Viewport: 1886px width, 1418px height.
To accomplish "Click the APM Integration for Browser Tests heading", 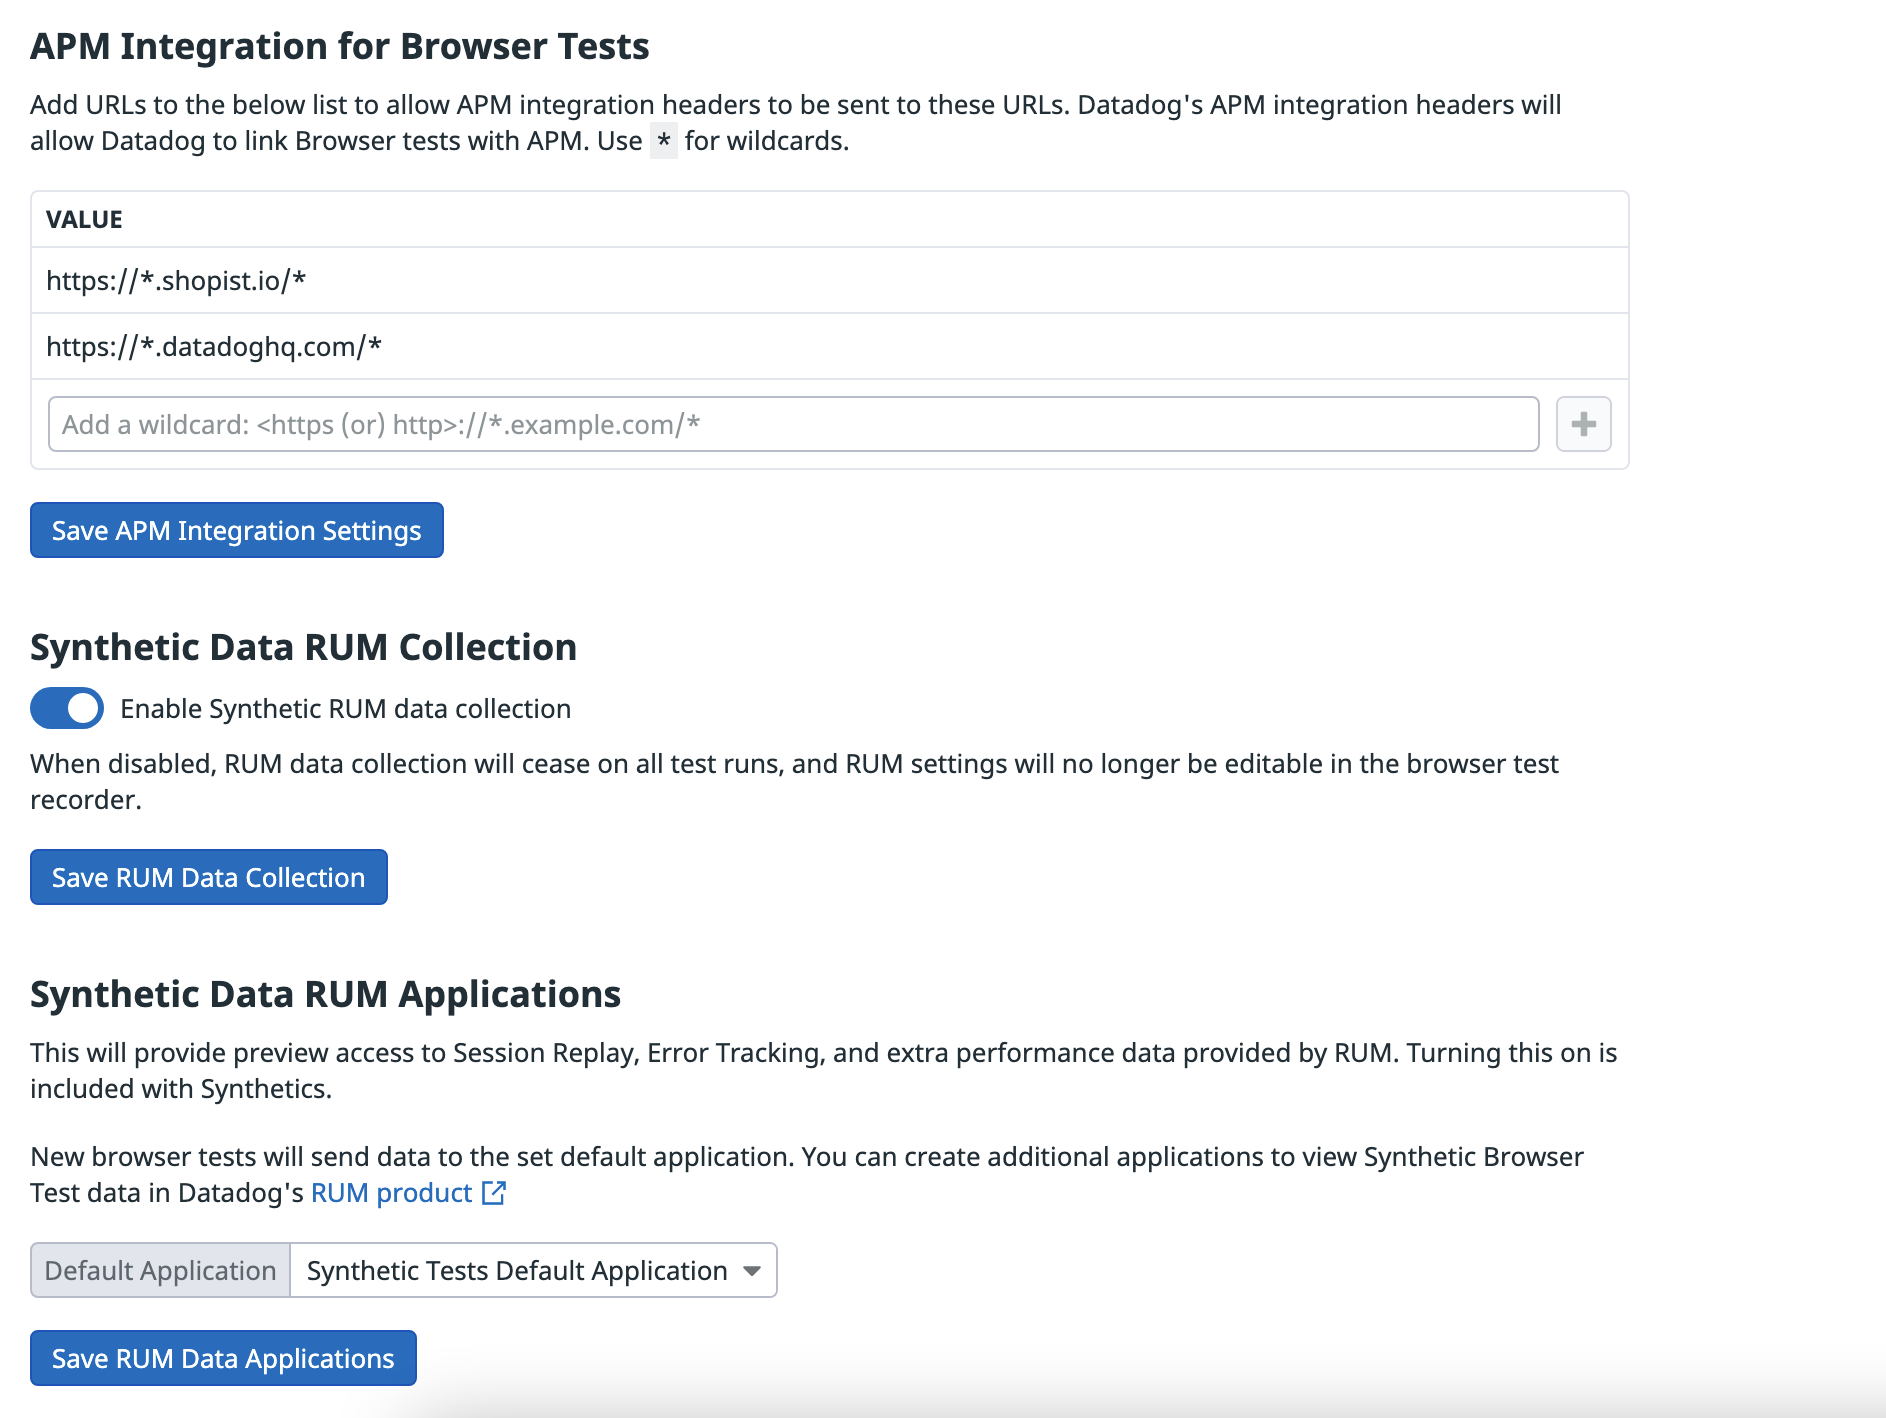I will [340, 46].
